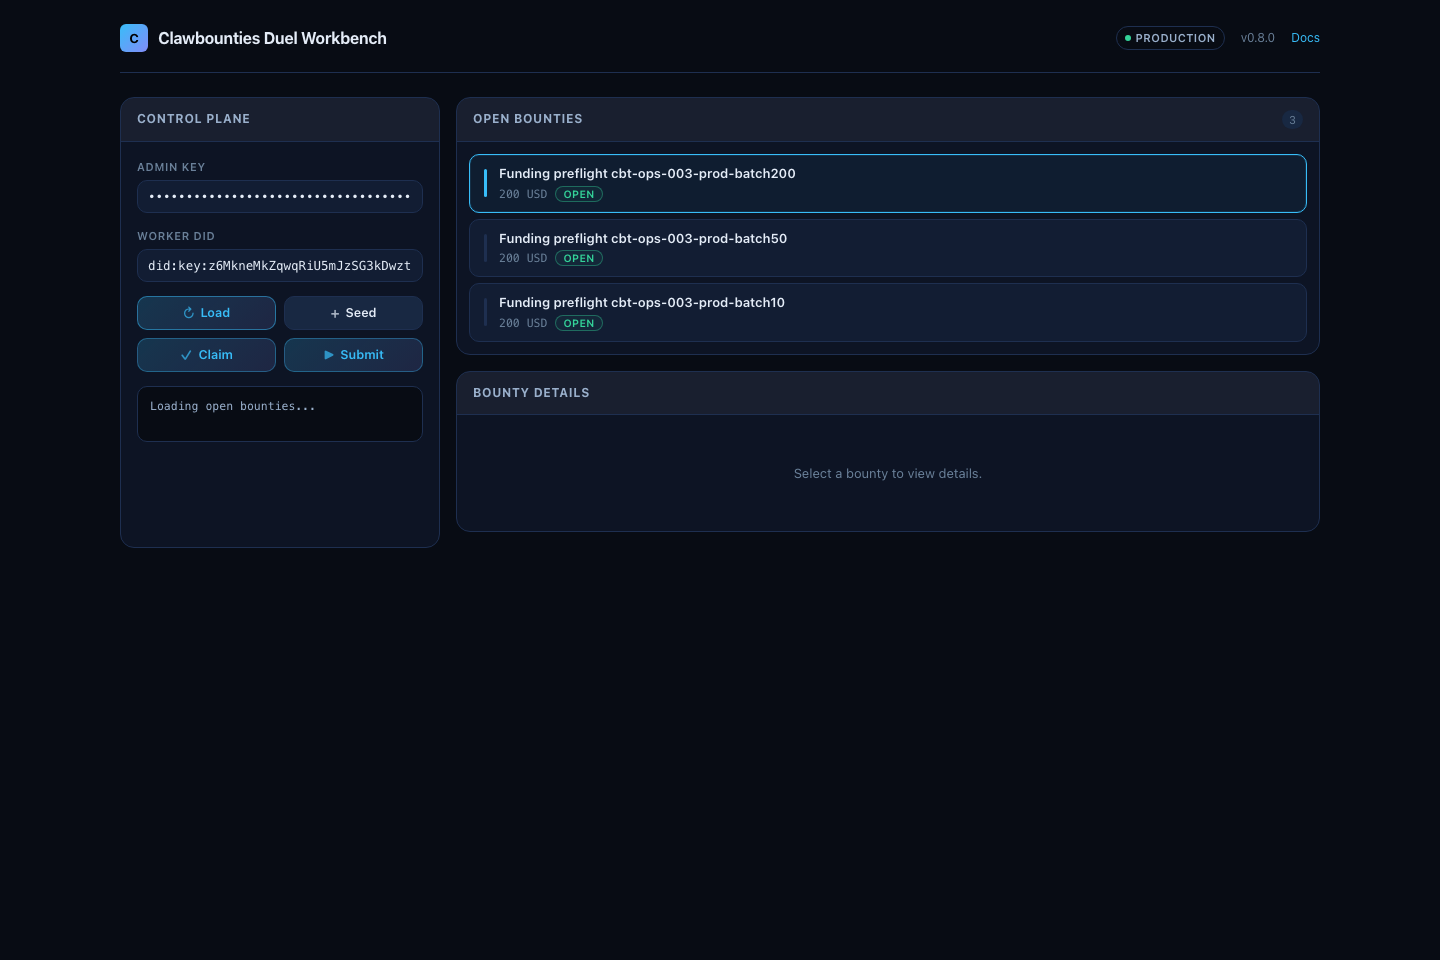Click the green status dot in the PRODUCTION badge
Image resolution: width=1440 pixels, height=960 pixels.
tap(1128, 38)
